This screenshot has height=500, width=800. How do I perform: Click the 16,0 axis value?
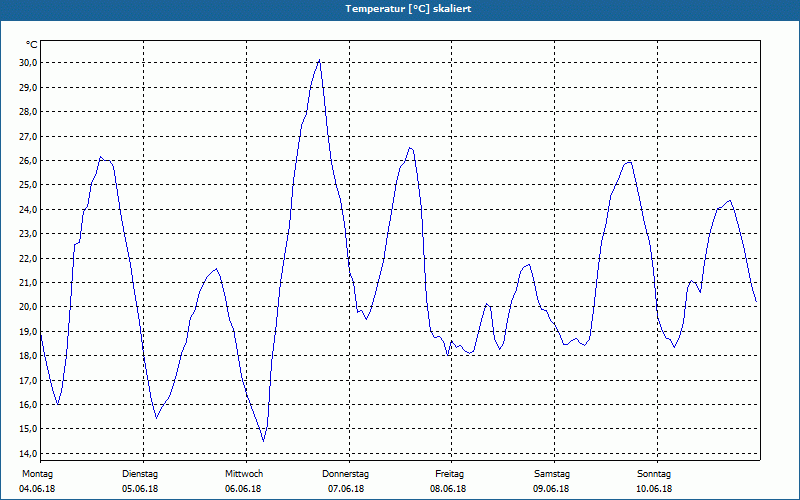[28, 404]
